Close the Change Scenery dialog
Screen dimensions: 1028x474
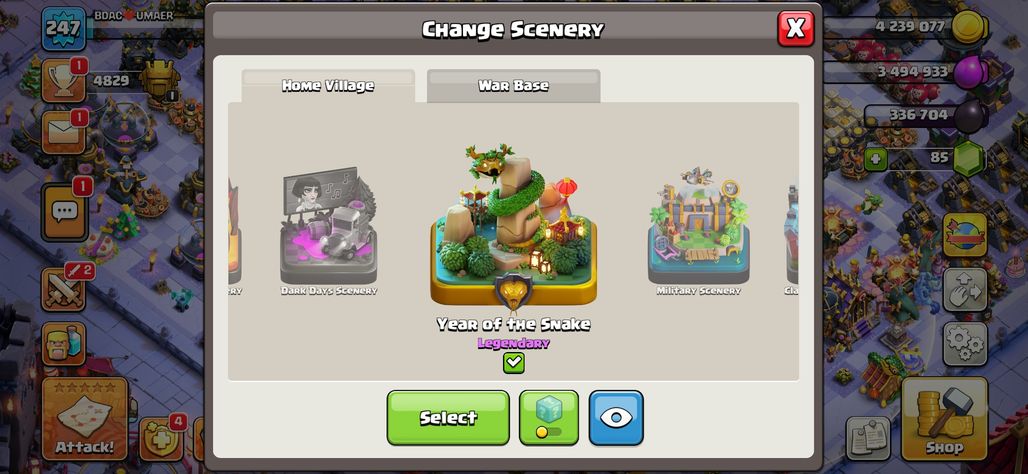pyautogui.click(x=795, y=28)
